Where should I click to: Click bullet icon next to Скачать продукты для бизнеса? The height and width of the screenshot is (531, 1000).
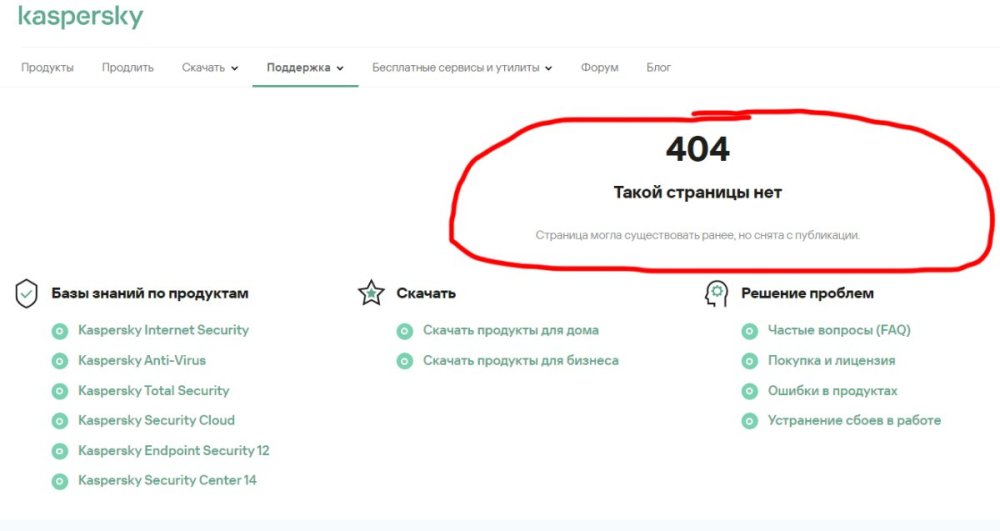tap(404, 361)
